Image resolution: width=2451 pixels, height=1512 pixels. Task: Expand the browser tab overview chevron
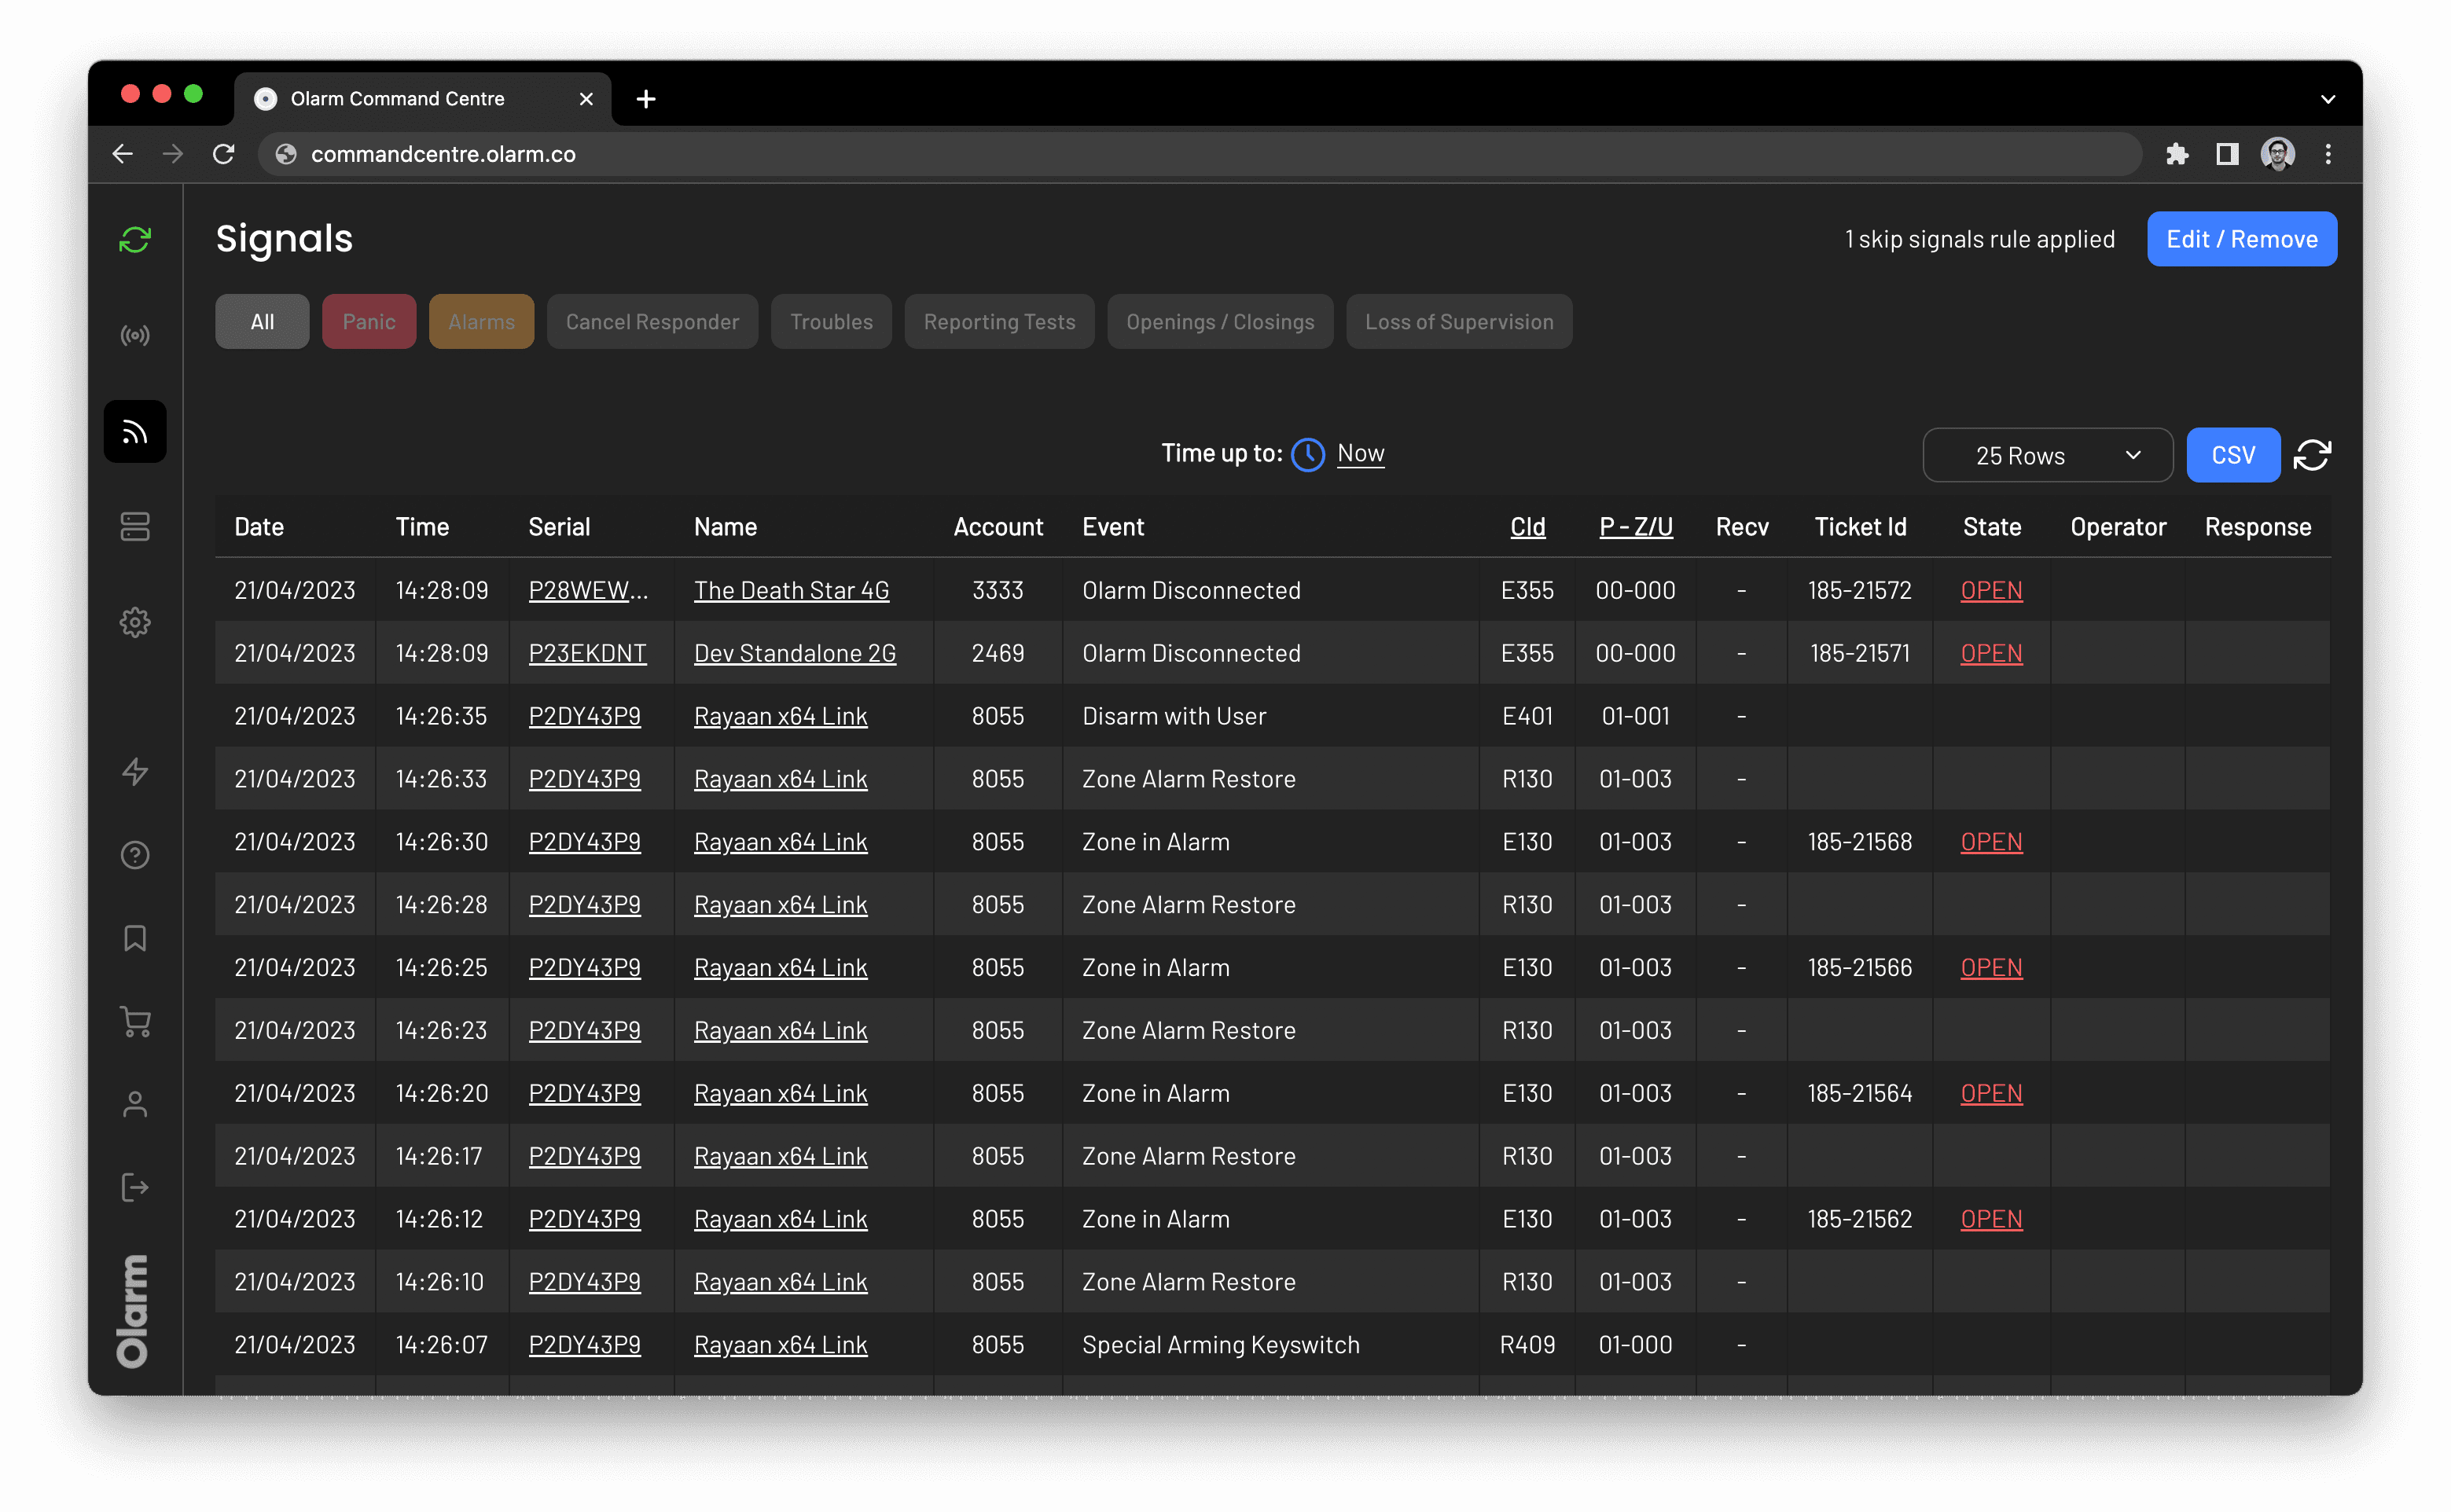pyautogui.click(x=2327, y=98)
